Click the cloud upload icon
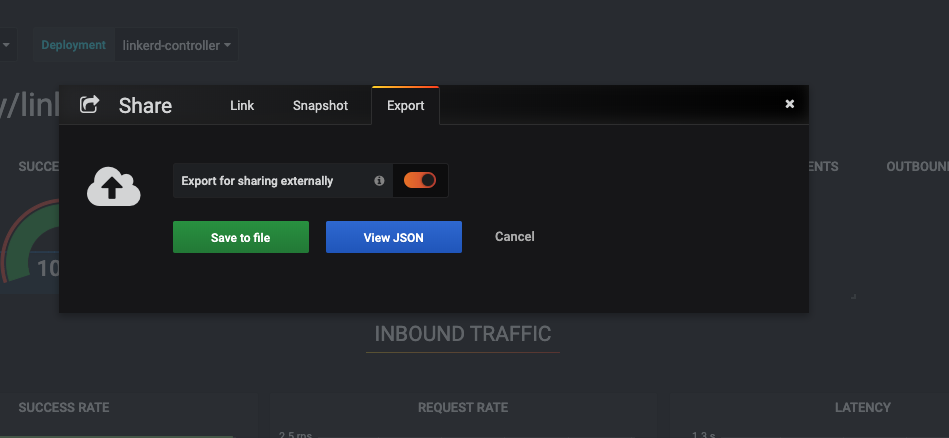 114,186
